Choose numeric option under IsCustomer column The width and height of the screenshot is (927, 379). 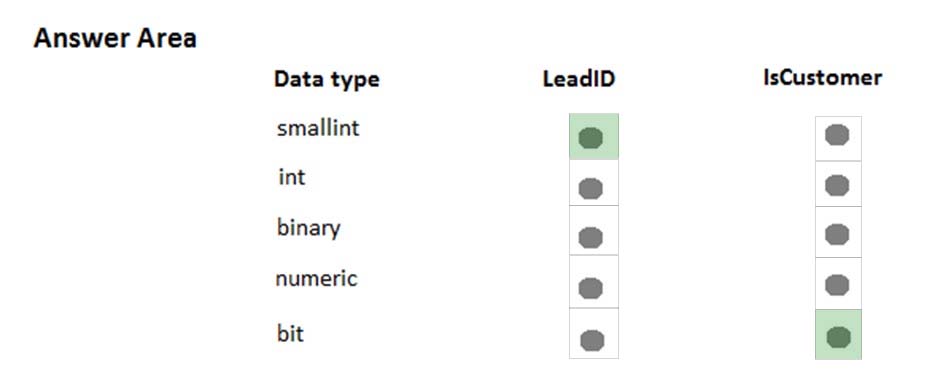837,285
